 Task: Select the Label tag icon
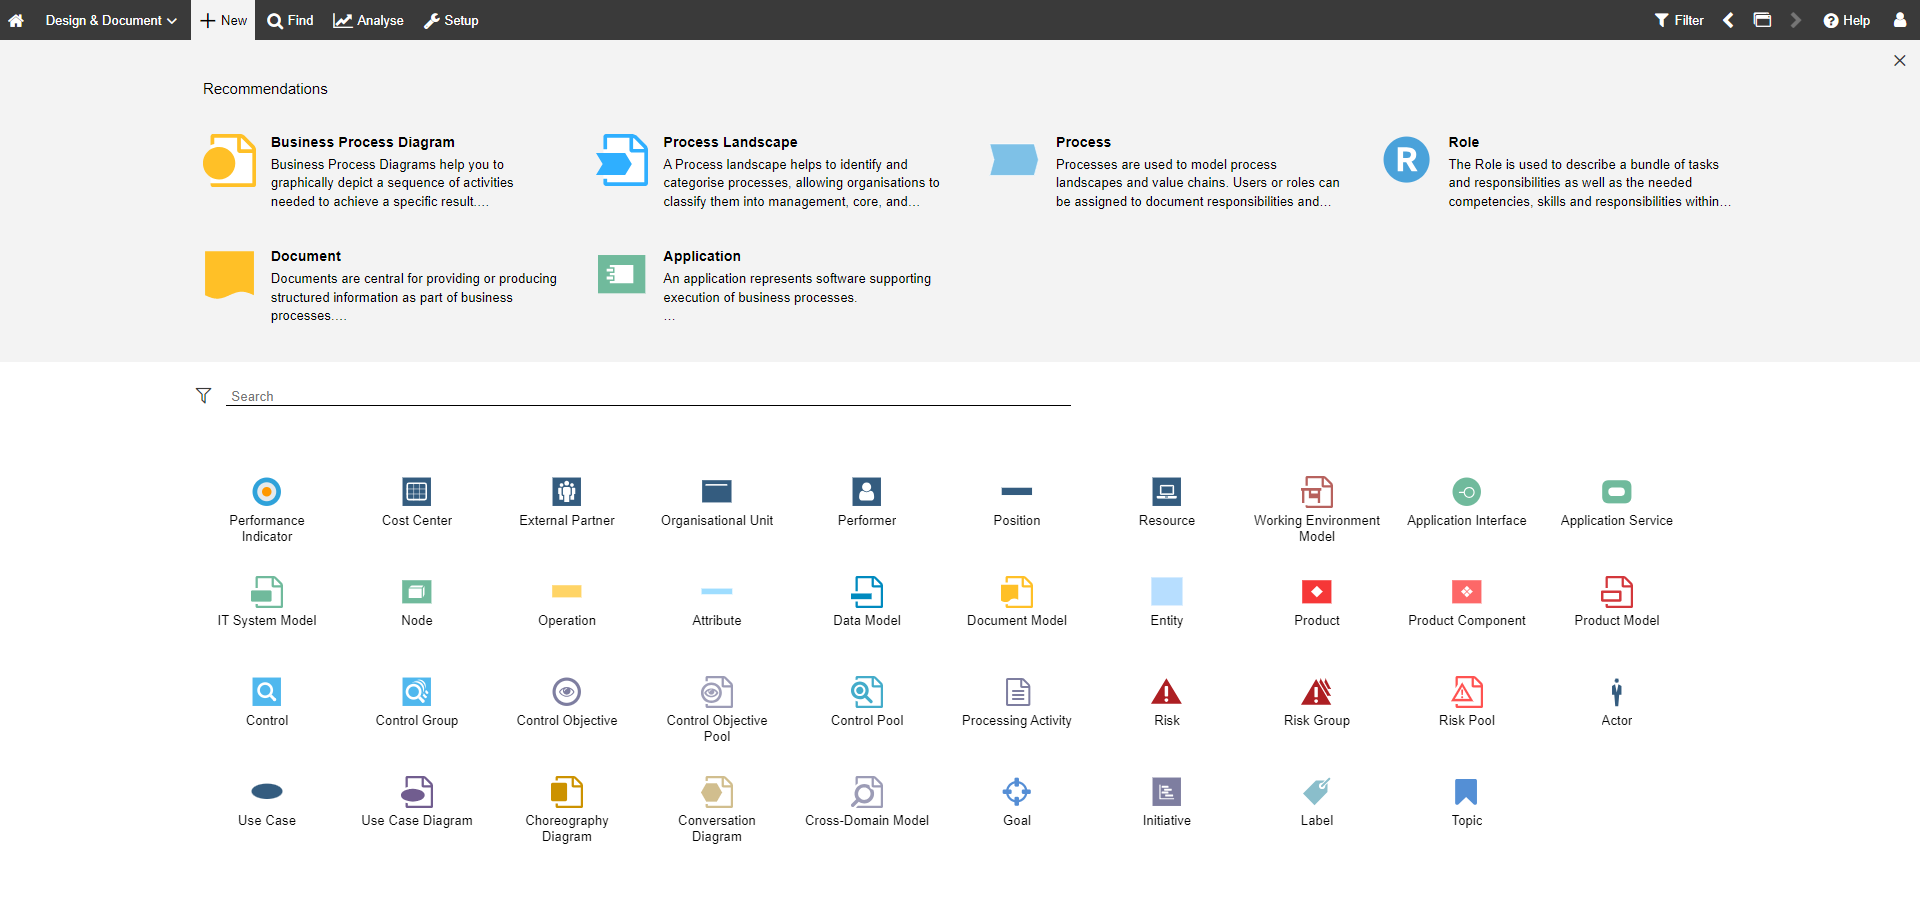1317,791
